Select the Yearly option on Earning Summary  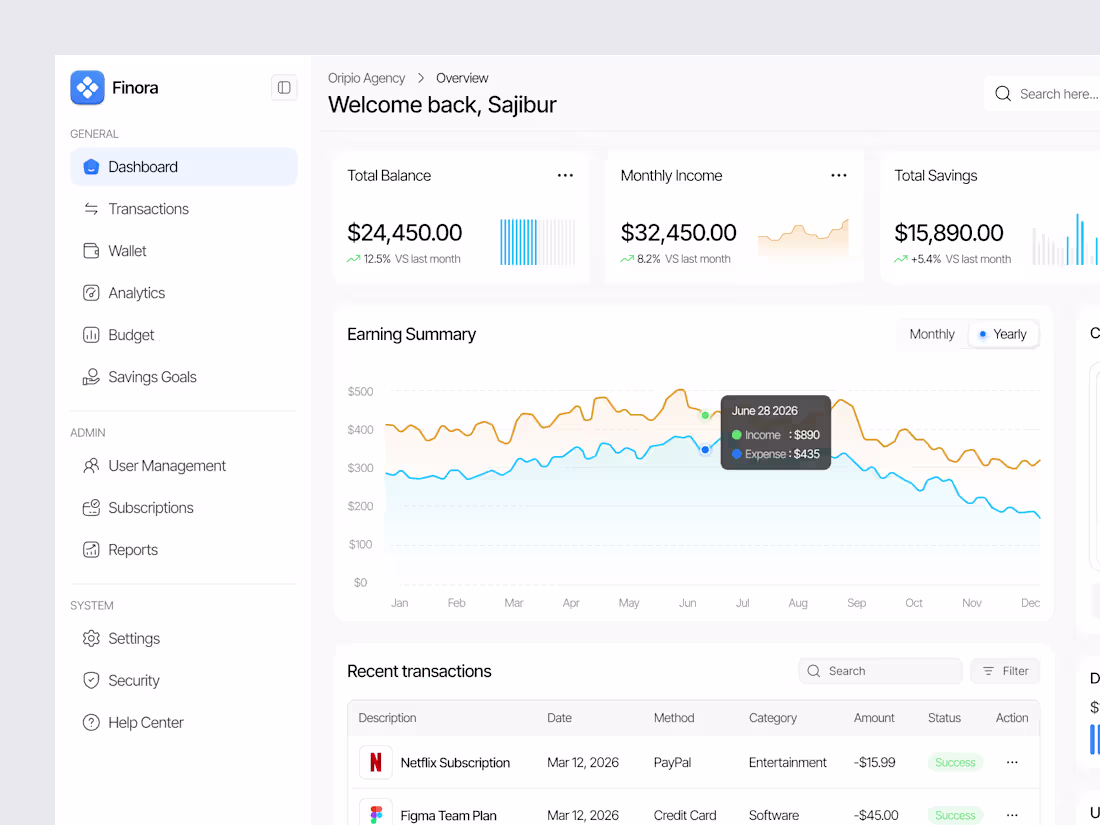(1003, 334)
